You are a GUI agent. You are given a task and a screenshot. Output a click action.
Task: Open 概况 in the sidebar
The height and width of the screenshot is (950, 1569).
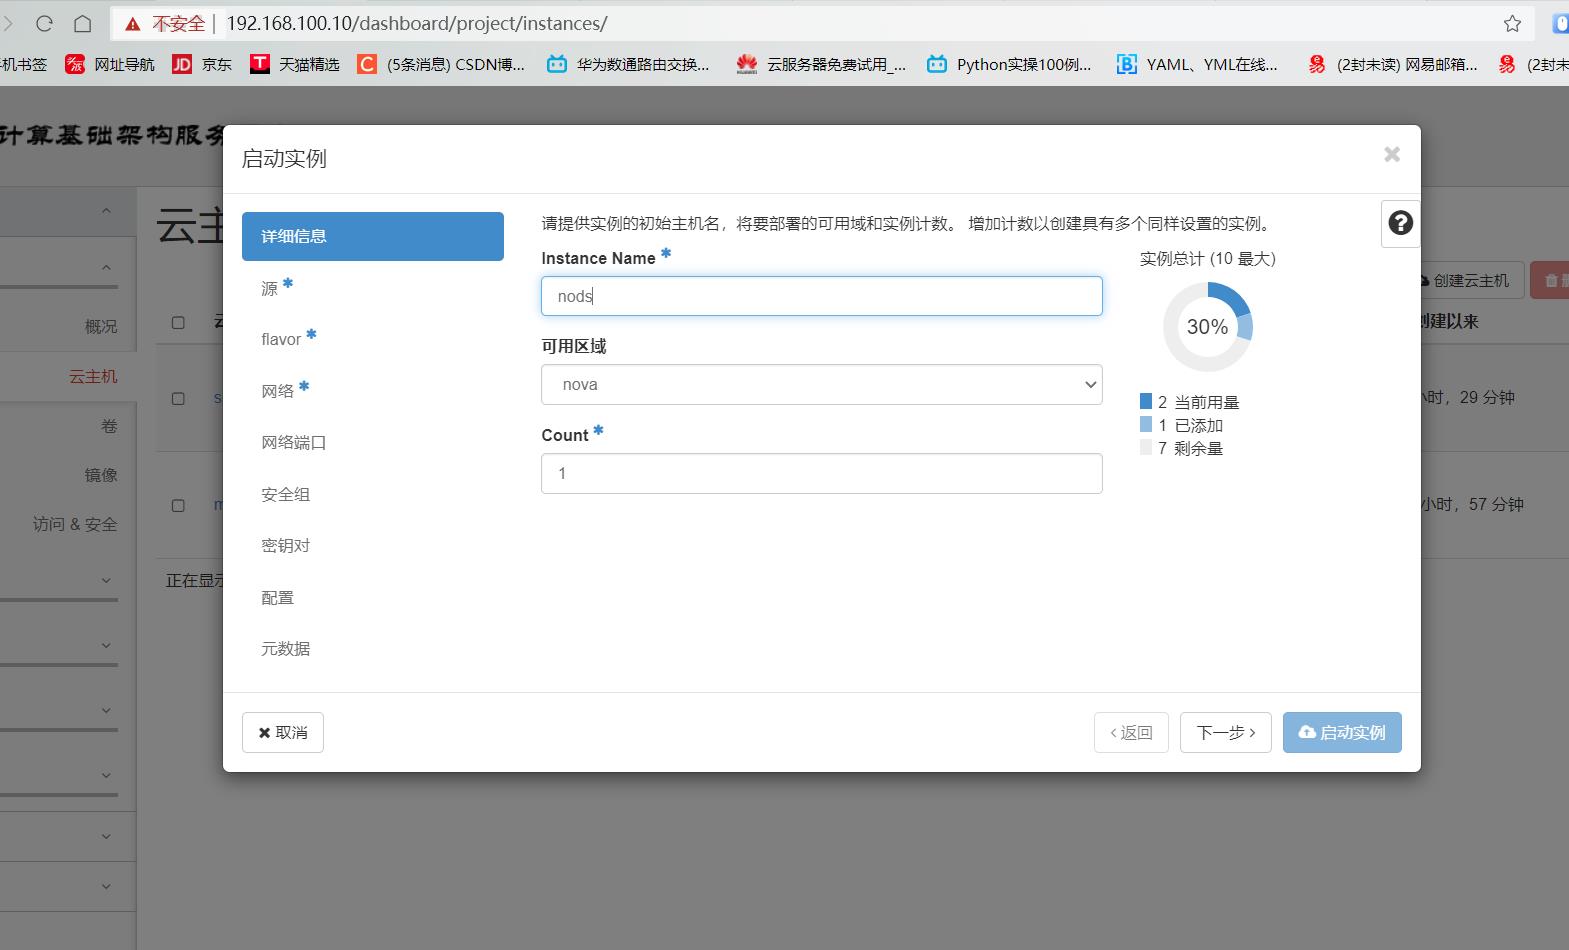pyautogui.click(x=101, y=326)
